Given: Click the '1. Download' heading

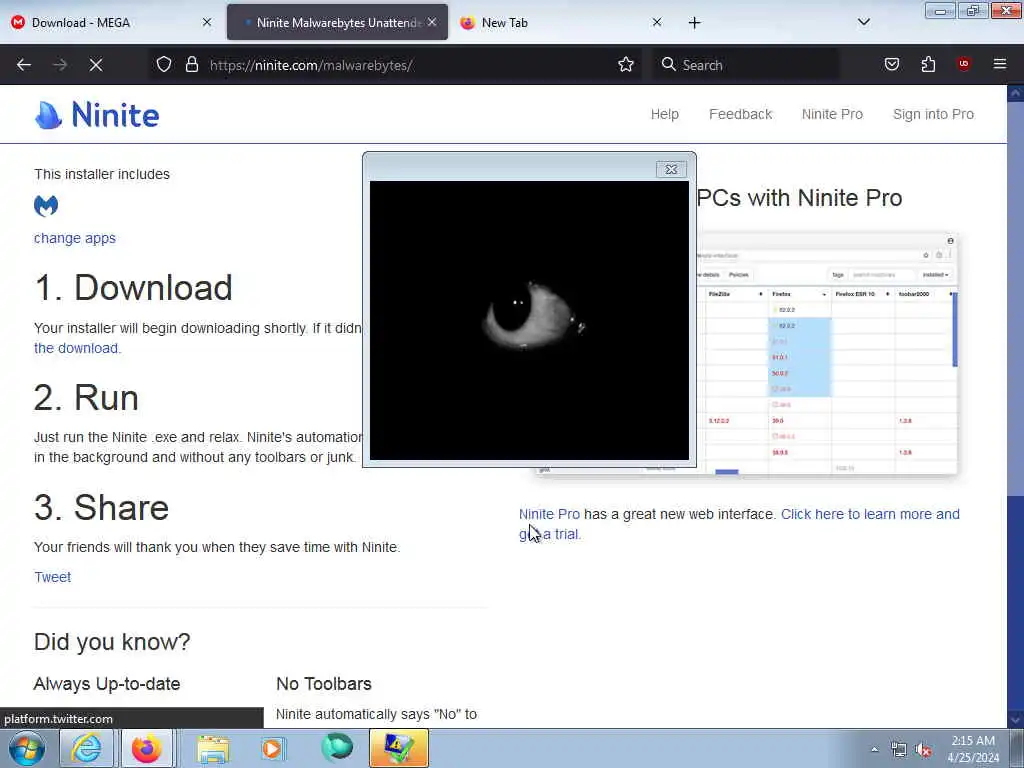Looking at the screenshot, I should 133,287.
